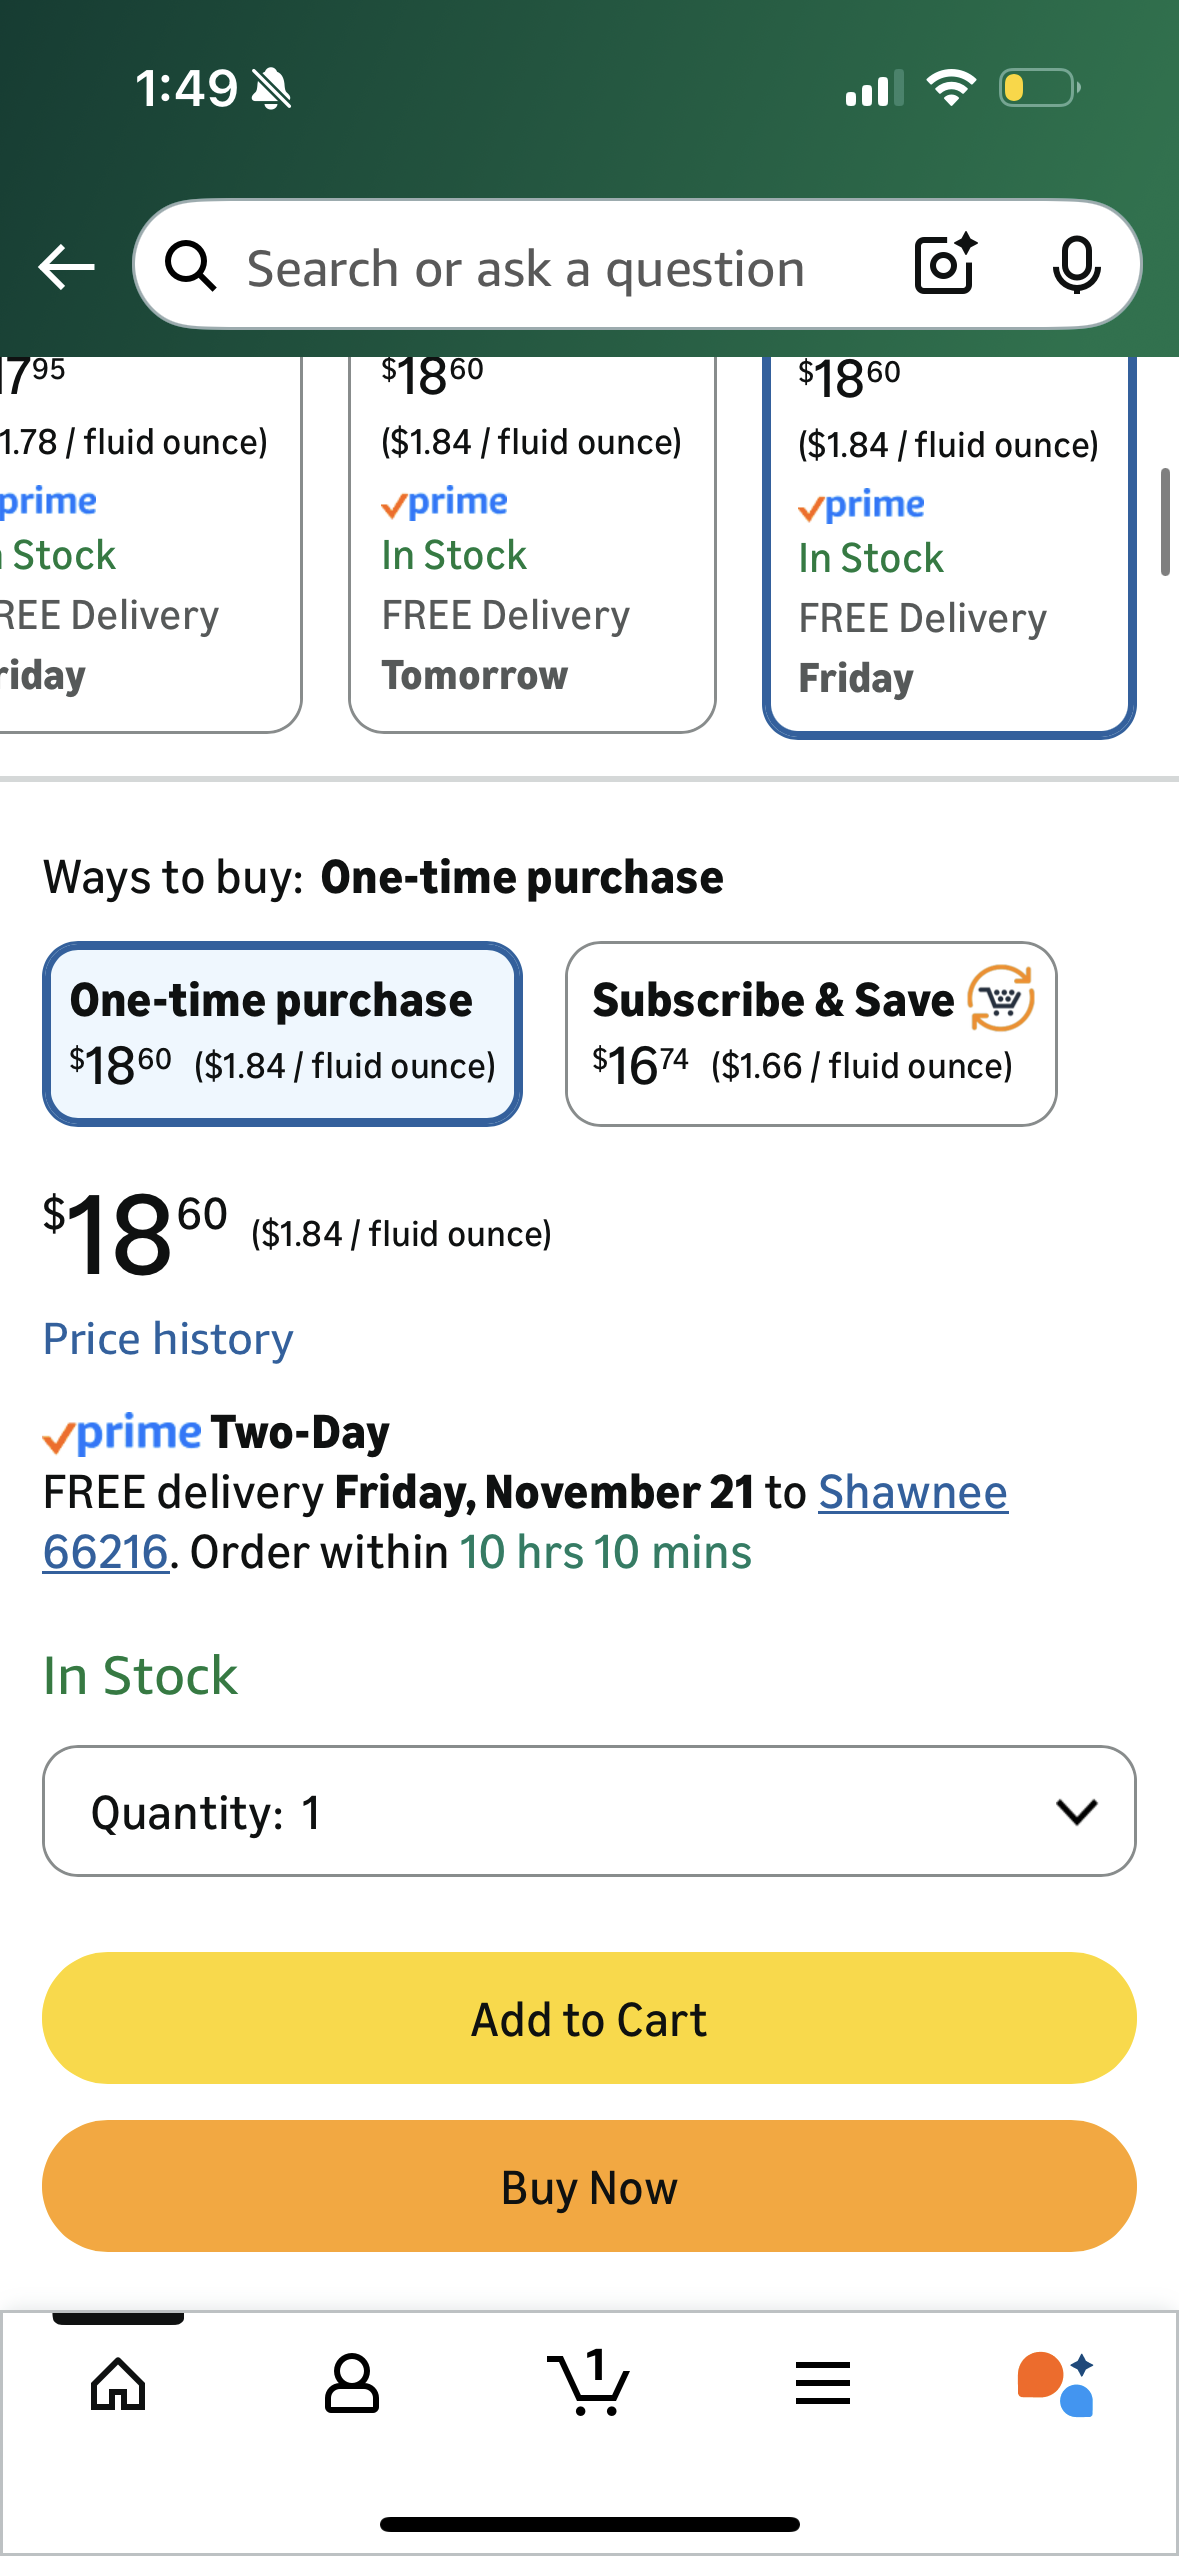This screenshot has width=1179, height=2556.
Task: Tap the Buy Now button
Action: point(589,2186)
